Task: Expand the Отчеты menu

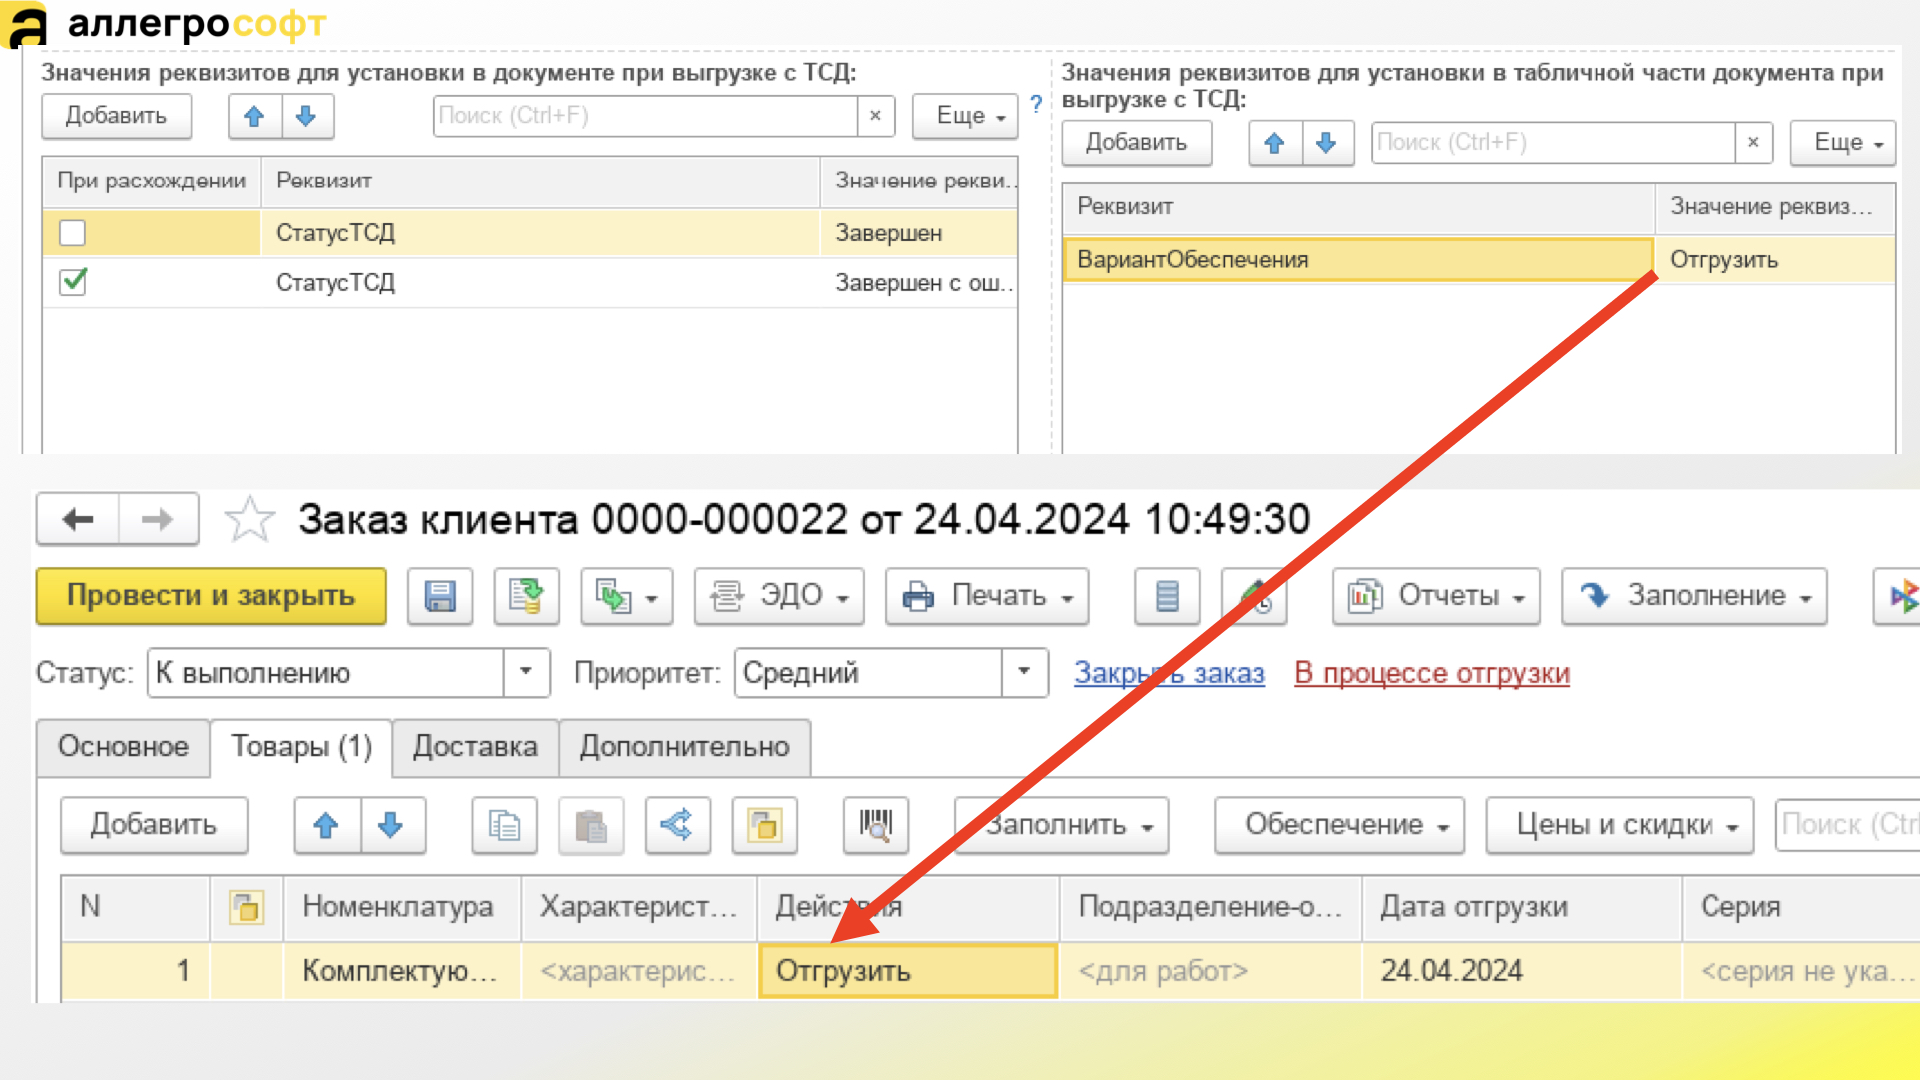Action: (x=1436, y=596)
